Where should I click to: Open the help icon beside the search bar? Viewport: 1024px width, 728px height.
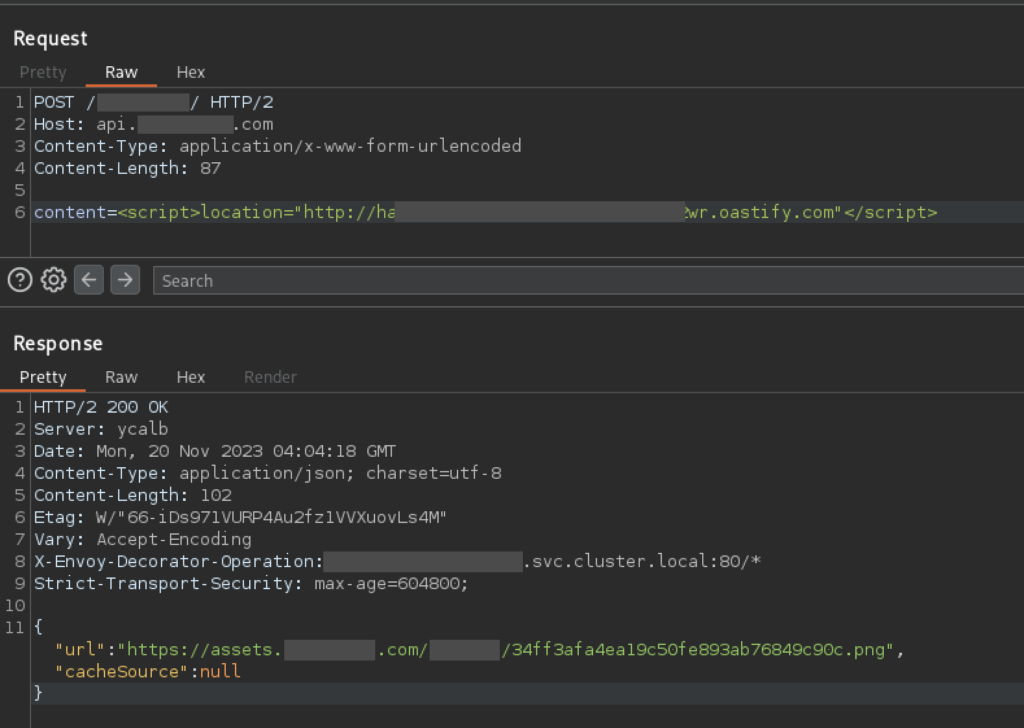20,280
